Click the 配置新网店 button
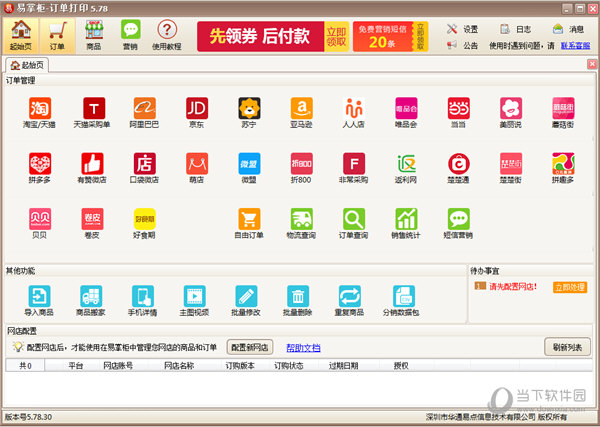This screenshot has width=600, height=427. [x=250, y=347]
